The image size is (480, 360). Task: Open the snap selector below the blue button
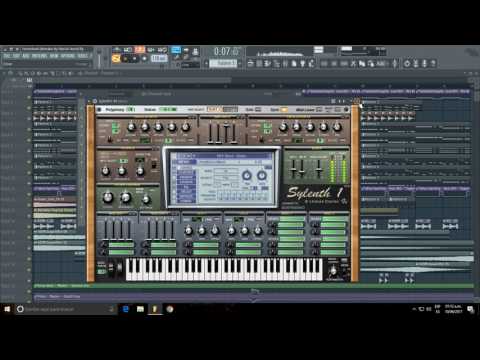pos(190,64)
